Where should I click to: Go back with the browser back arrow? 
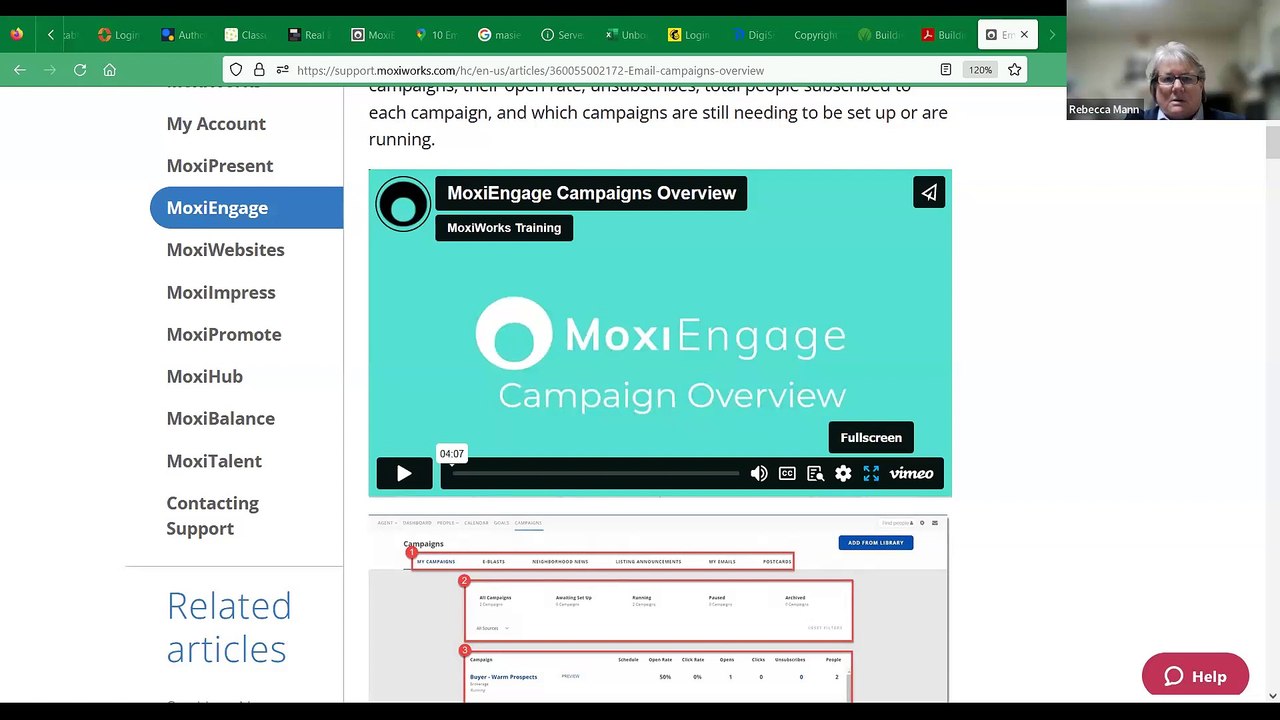tap(20, 70)
